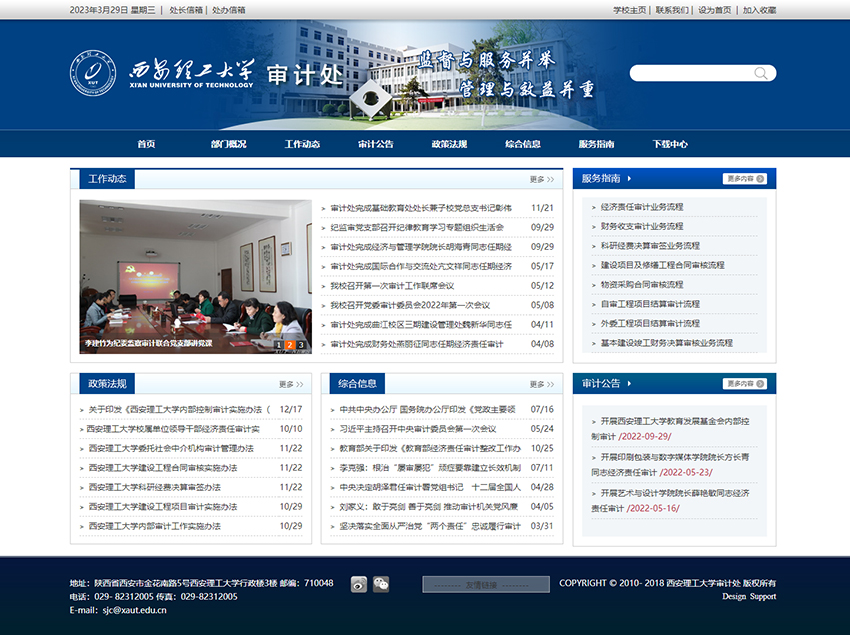Click 联系我们 link at top right
The image size is (850, 635).
(x=672, y=10)
